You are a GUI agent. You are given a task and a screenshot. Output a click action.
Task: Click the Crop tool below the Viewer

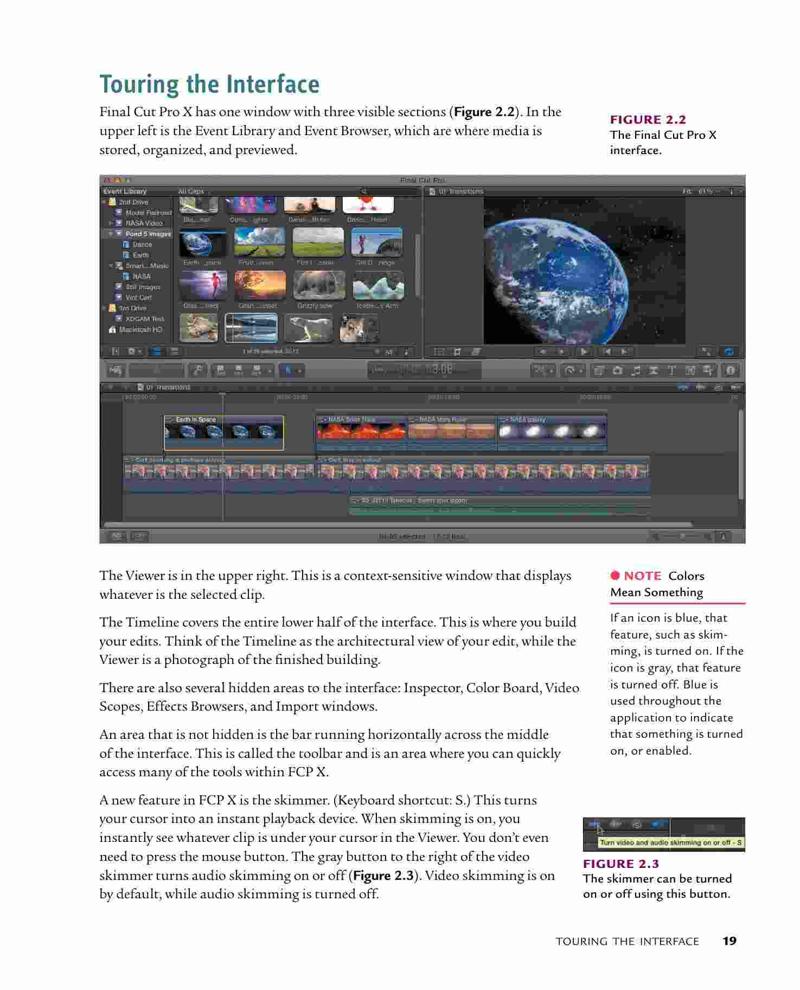[457, 352]
